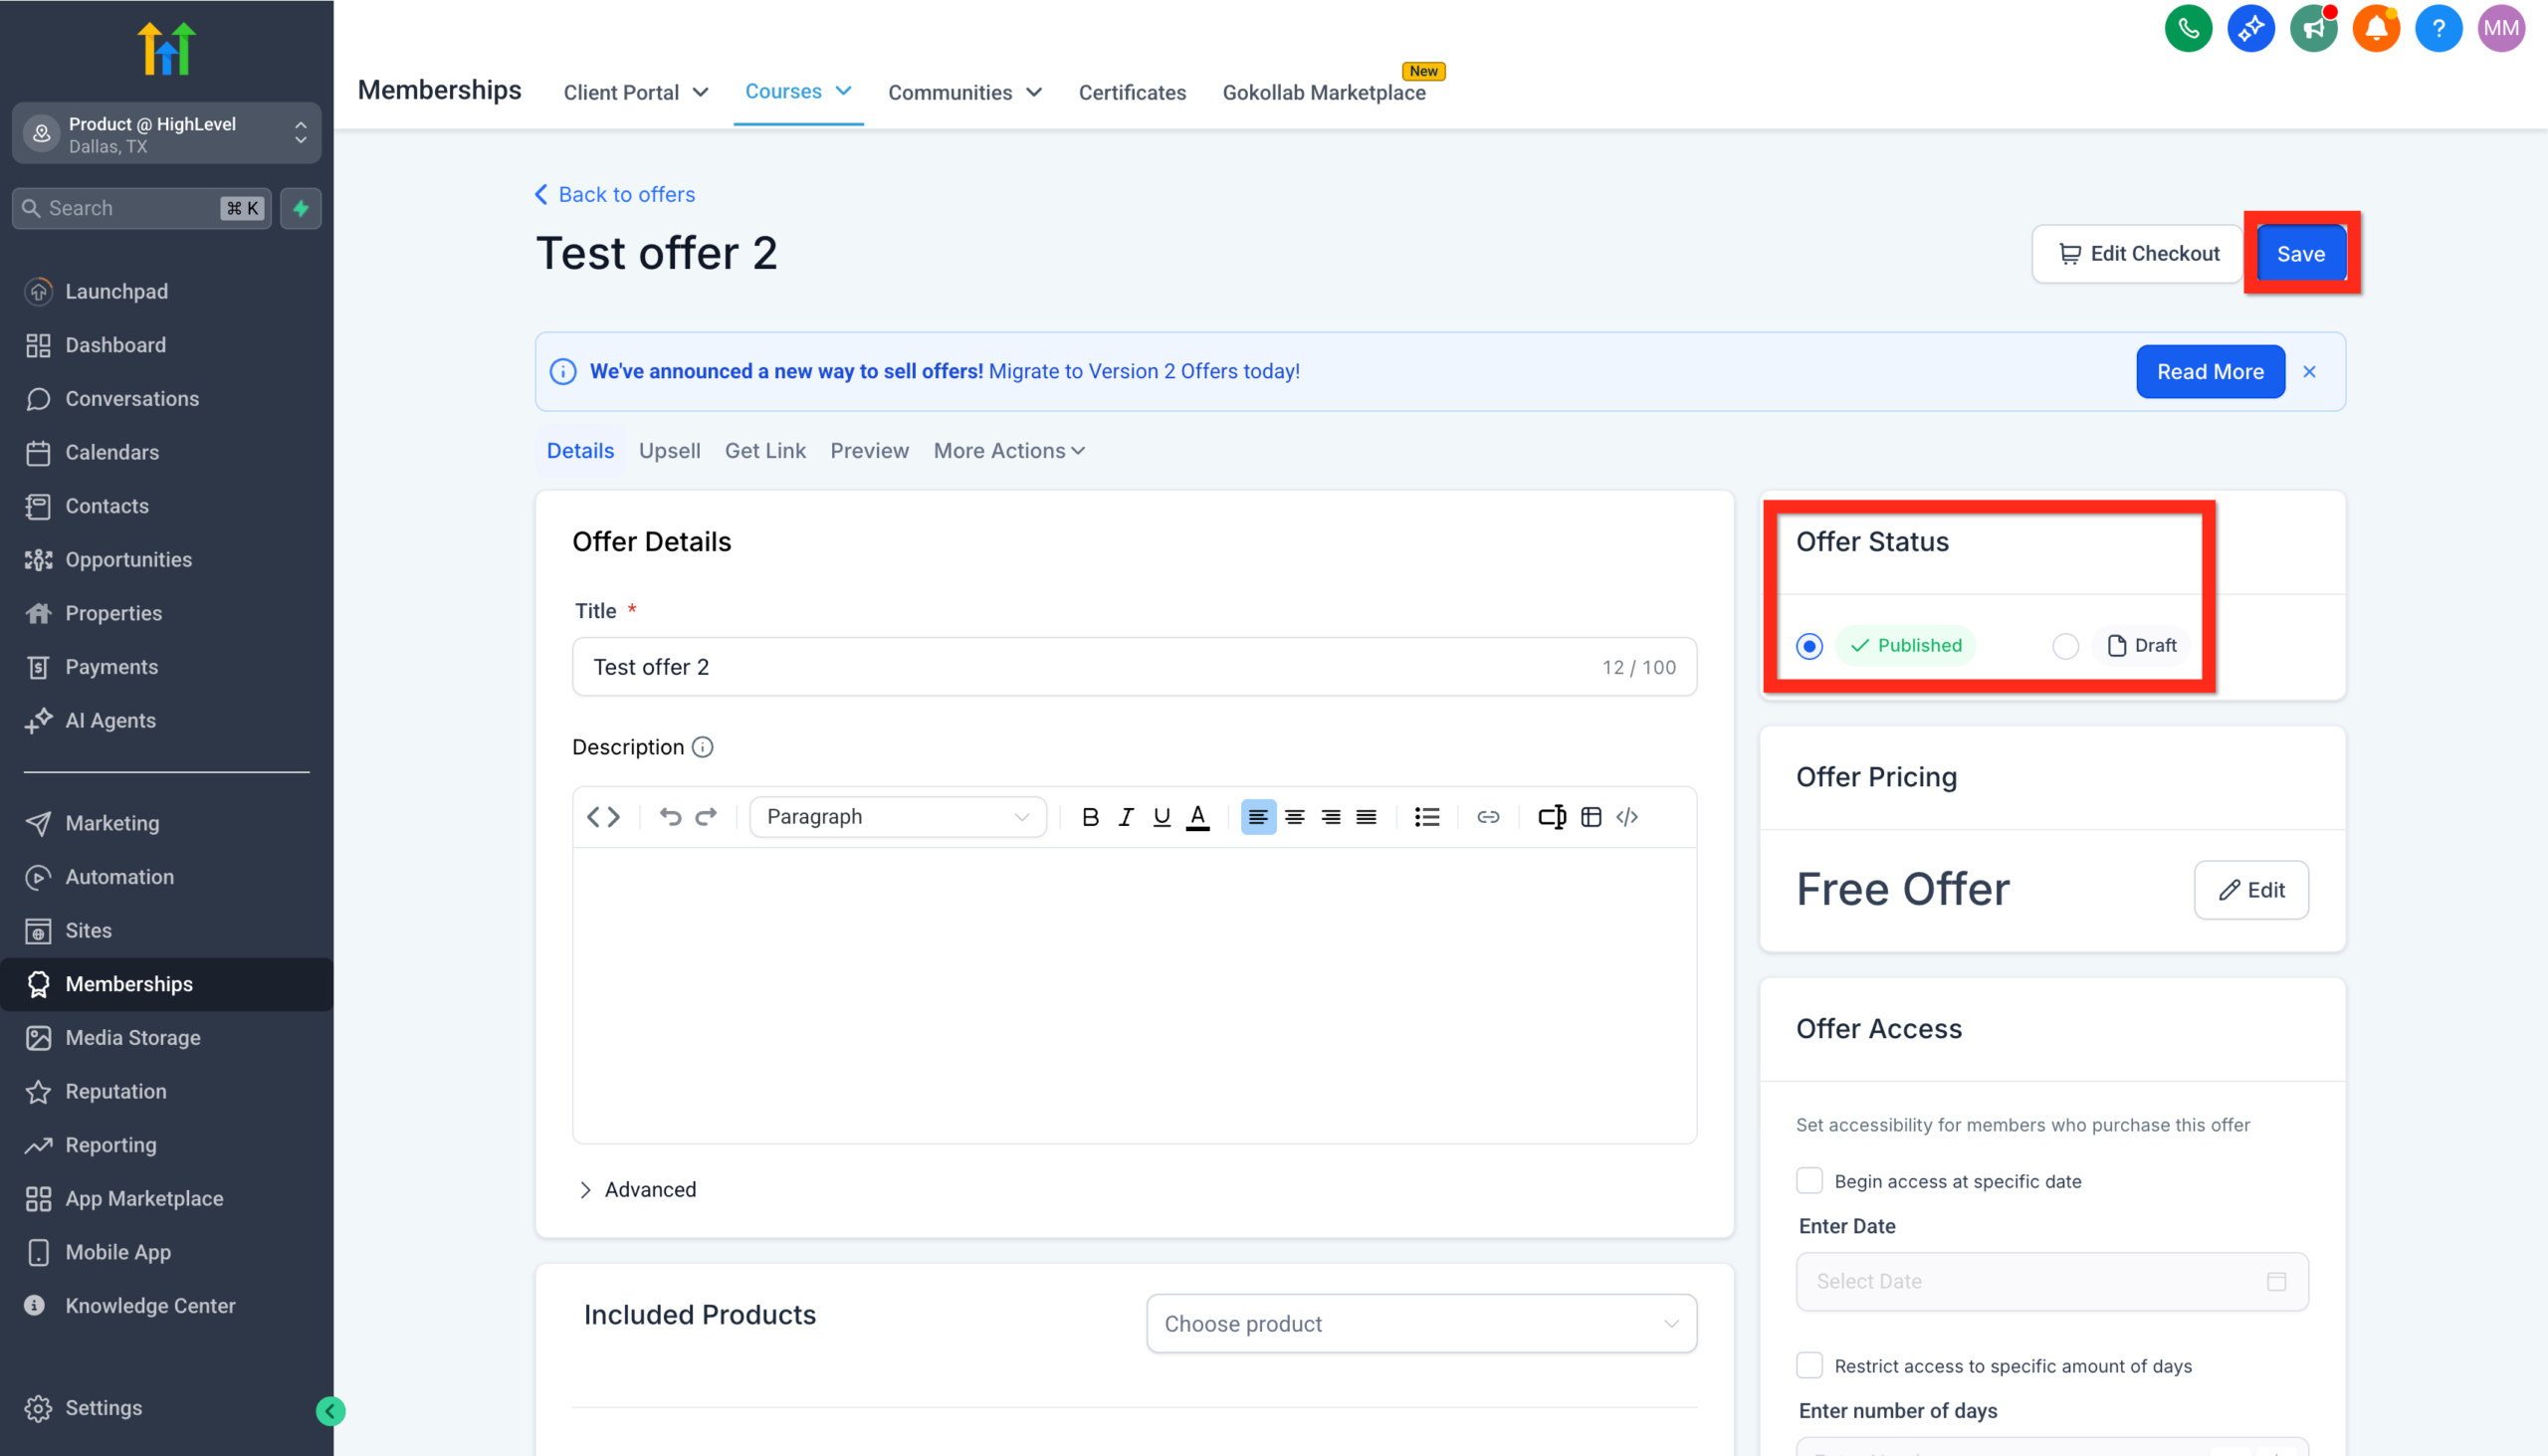Switch to the Certificates tab
2548x1456 pixels.
[1131, 92]
